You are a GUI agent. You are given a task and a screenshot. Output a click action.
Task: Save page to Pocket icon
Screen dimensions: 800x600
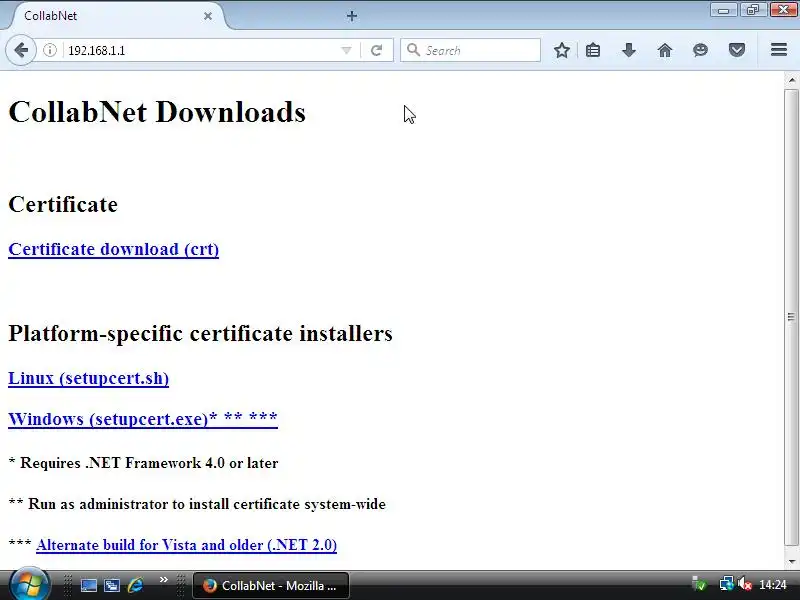(737, 50)
